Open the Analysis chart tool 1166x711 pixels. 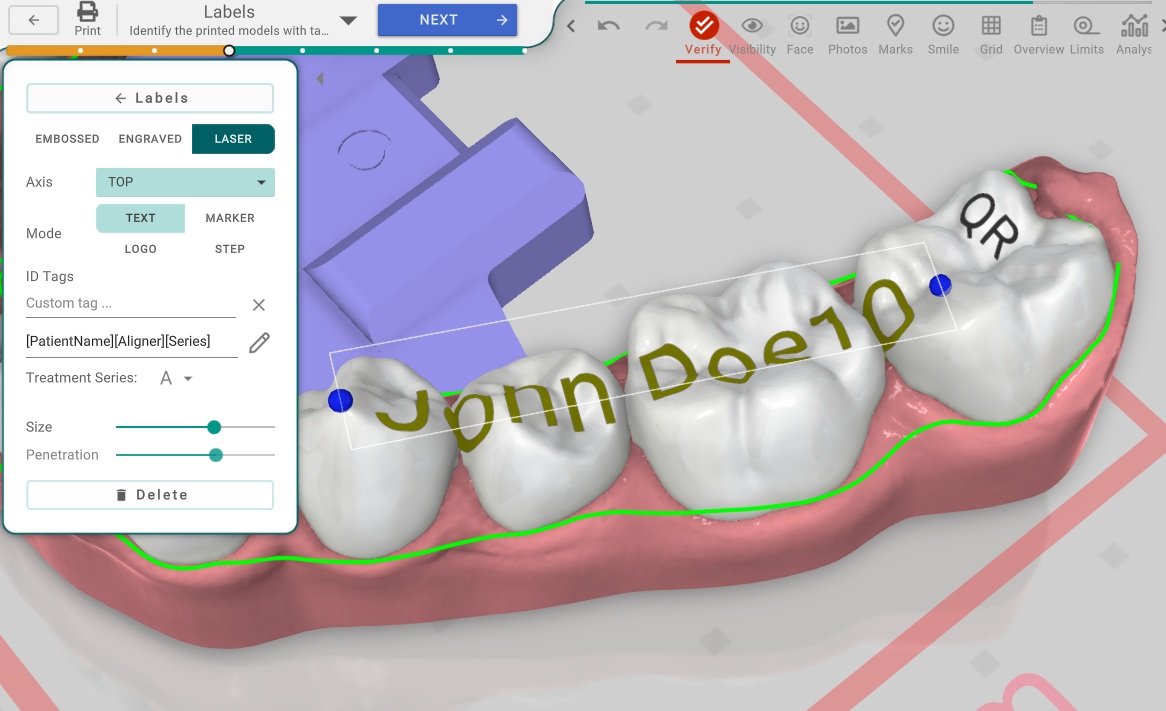click(1134, 34)
